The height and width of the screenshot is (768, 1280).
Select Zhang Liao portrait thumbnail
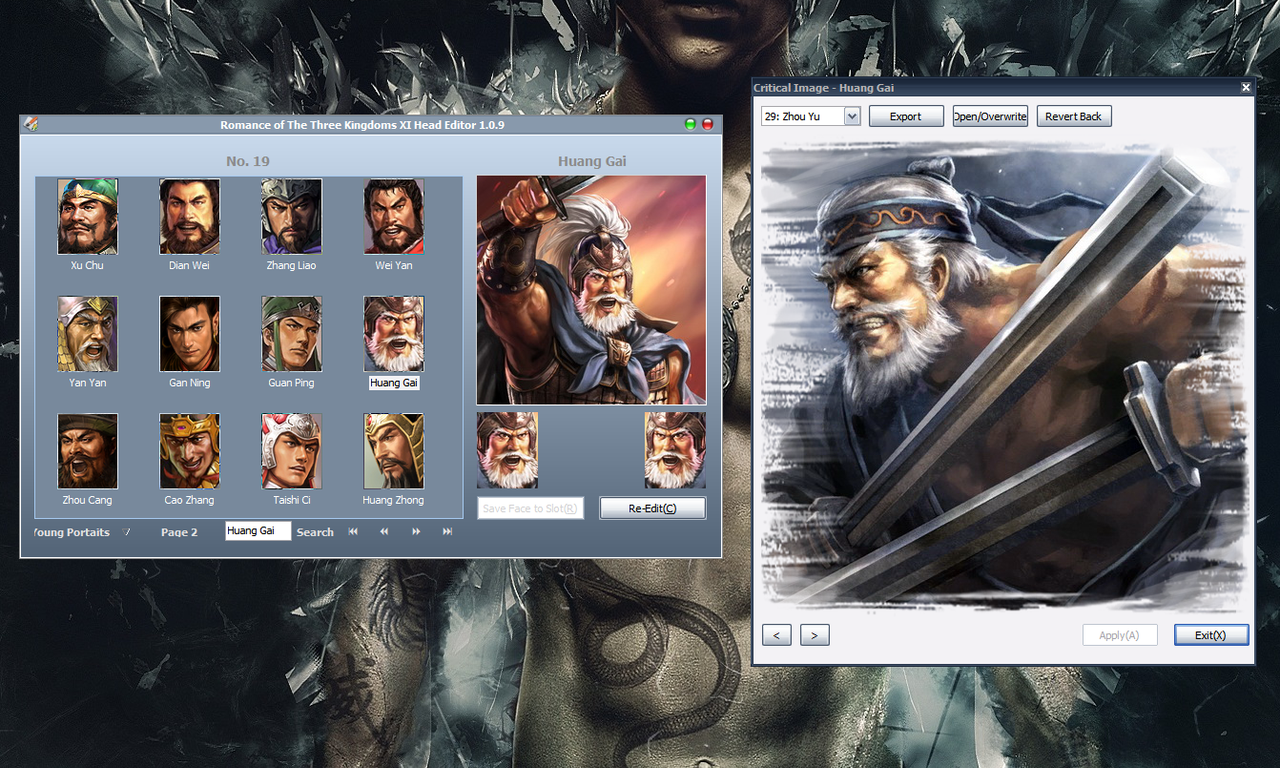pos(291,216)
